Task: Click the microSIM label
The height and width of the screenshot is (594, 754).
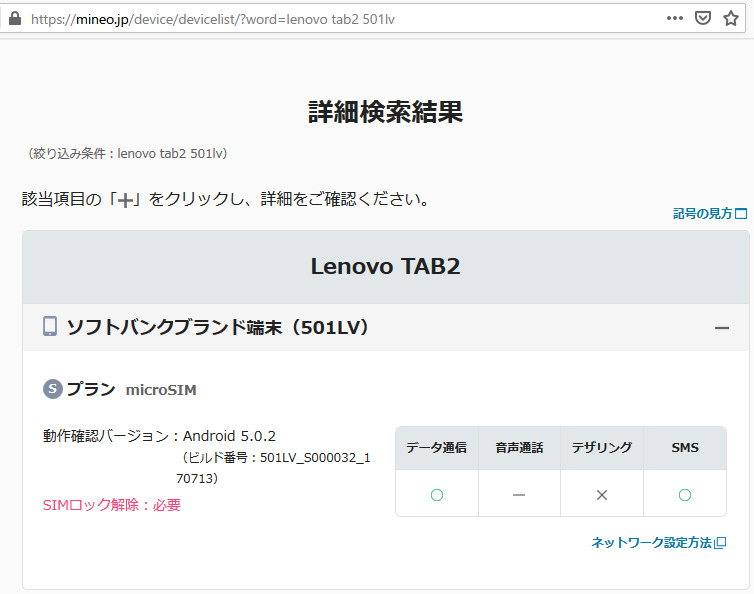Action: click(x=161, y=390)
